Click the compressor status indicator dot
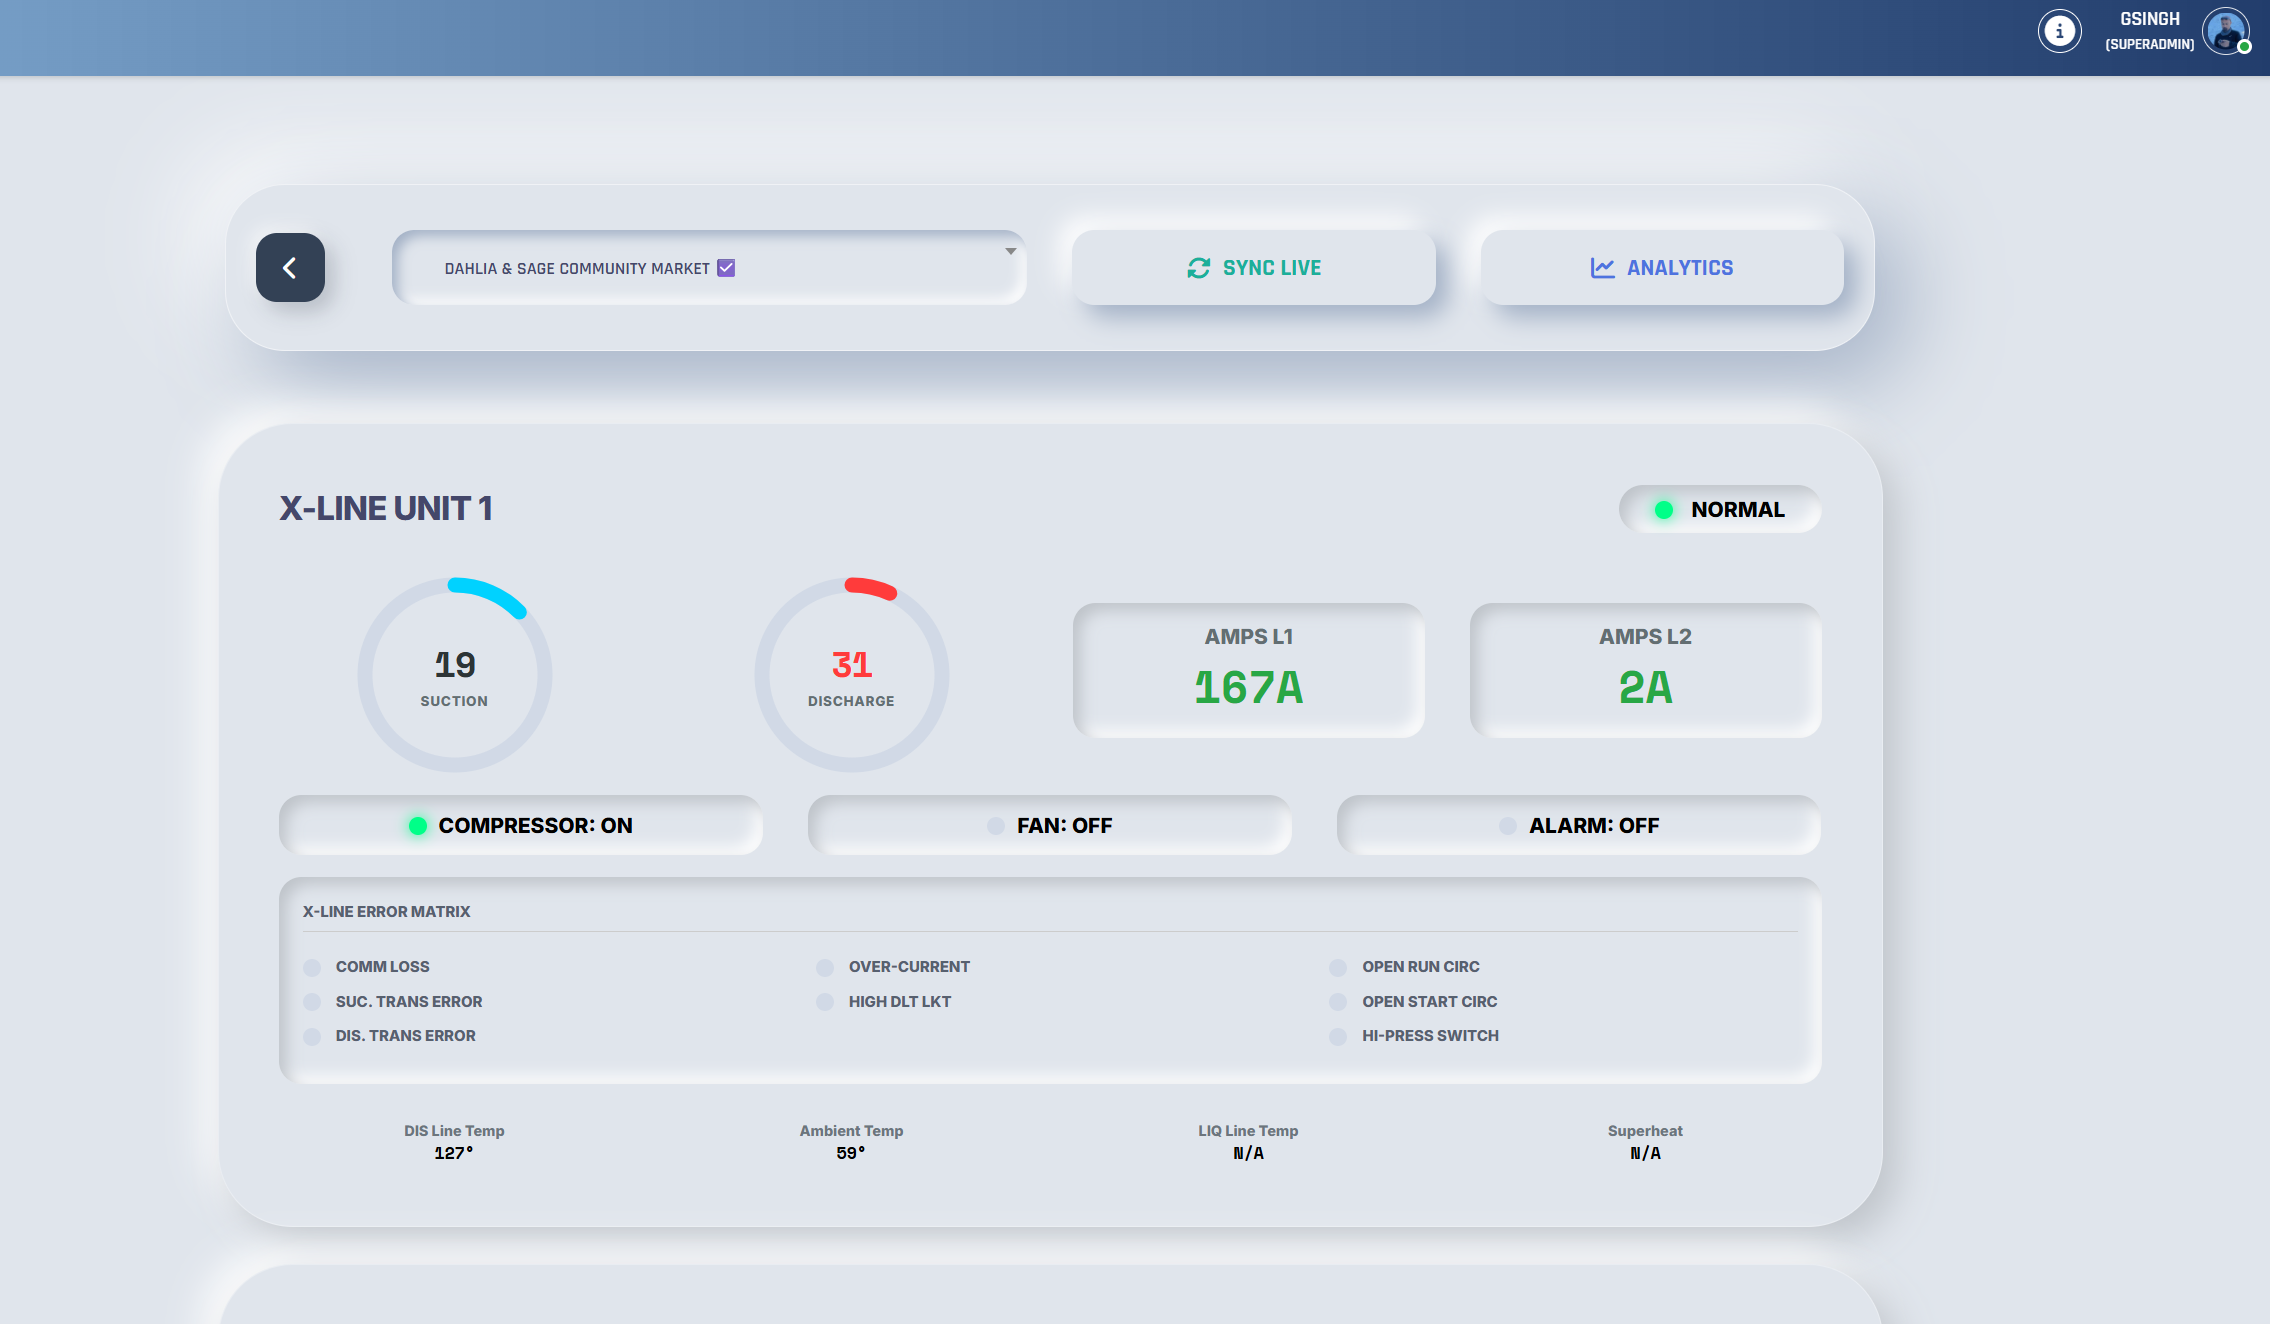 419,825
